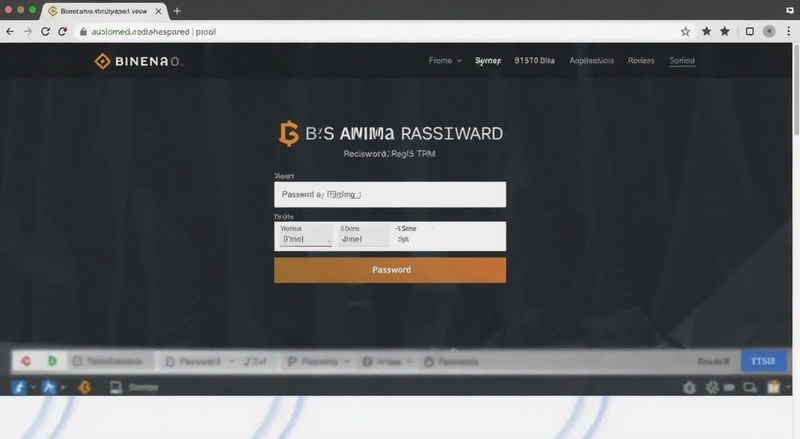The image size is (800, 439).
Task: Go forward using browser forward arrow
Action: click(28, 32)
